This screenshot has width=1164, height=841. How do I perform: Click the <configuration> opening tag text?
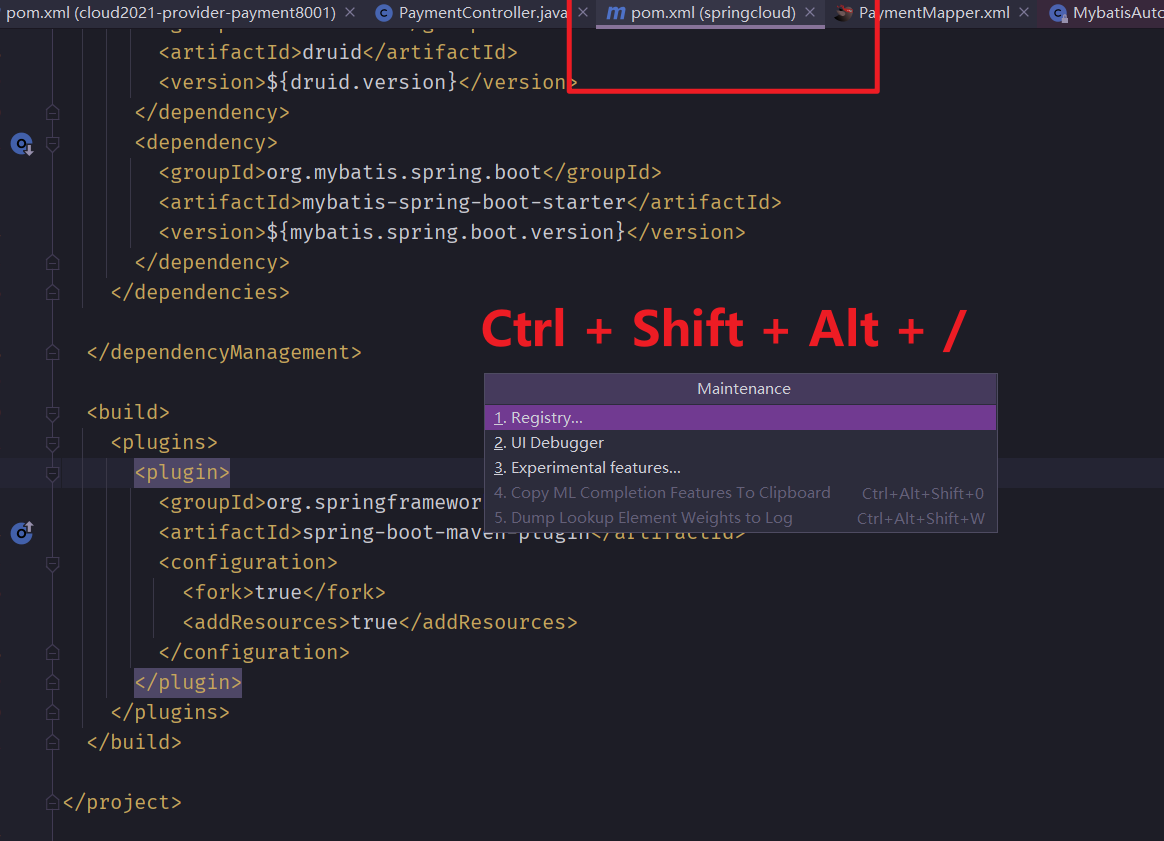coord(248,562)
